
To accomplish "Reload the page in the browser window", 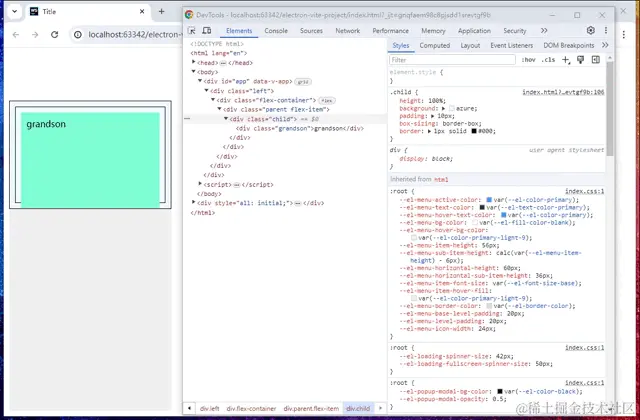I will pos(54,35).
